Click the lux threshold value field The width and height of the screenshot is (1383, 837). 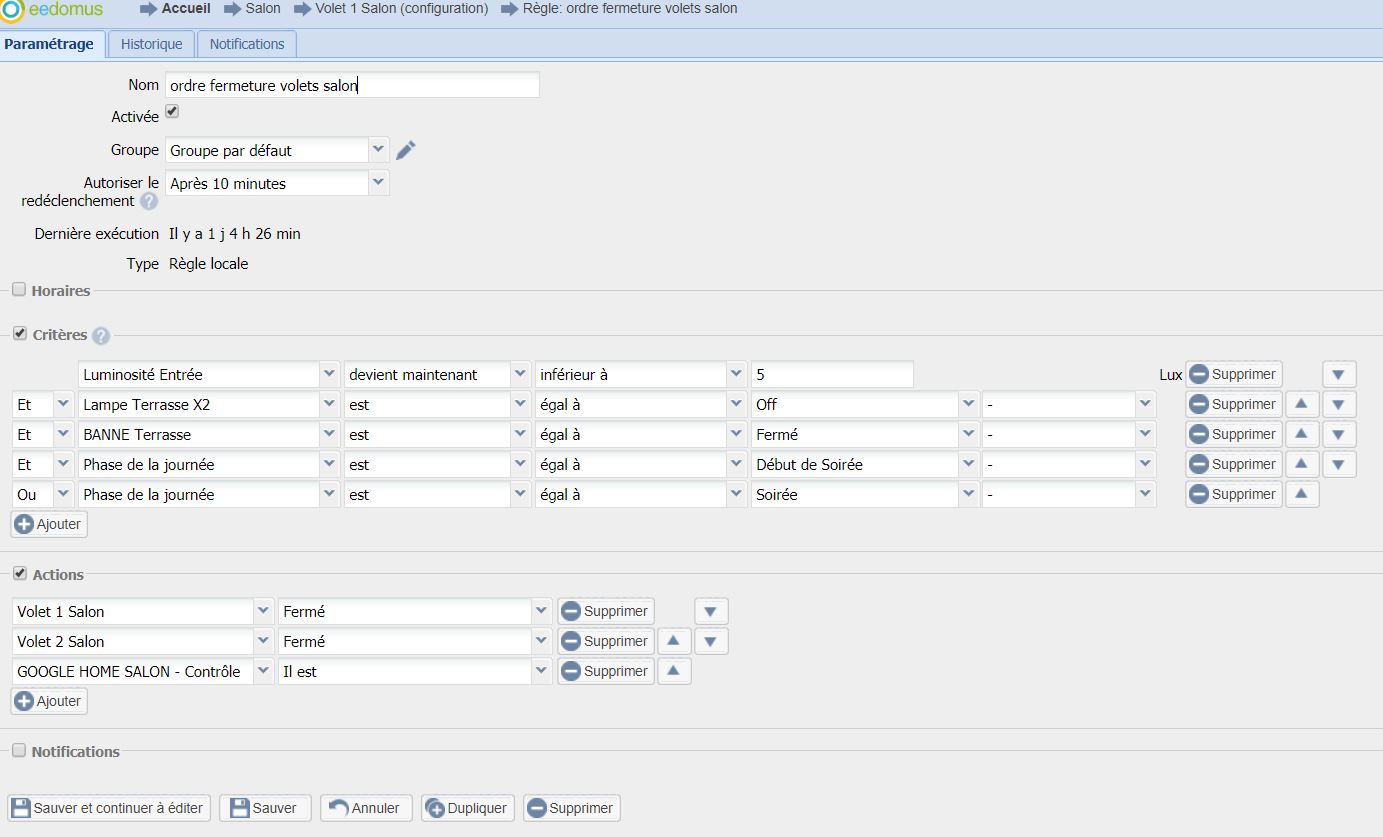point(832,374)
